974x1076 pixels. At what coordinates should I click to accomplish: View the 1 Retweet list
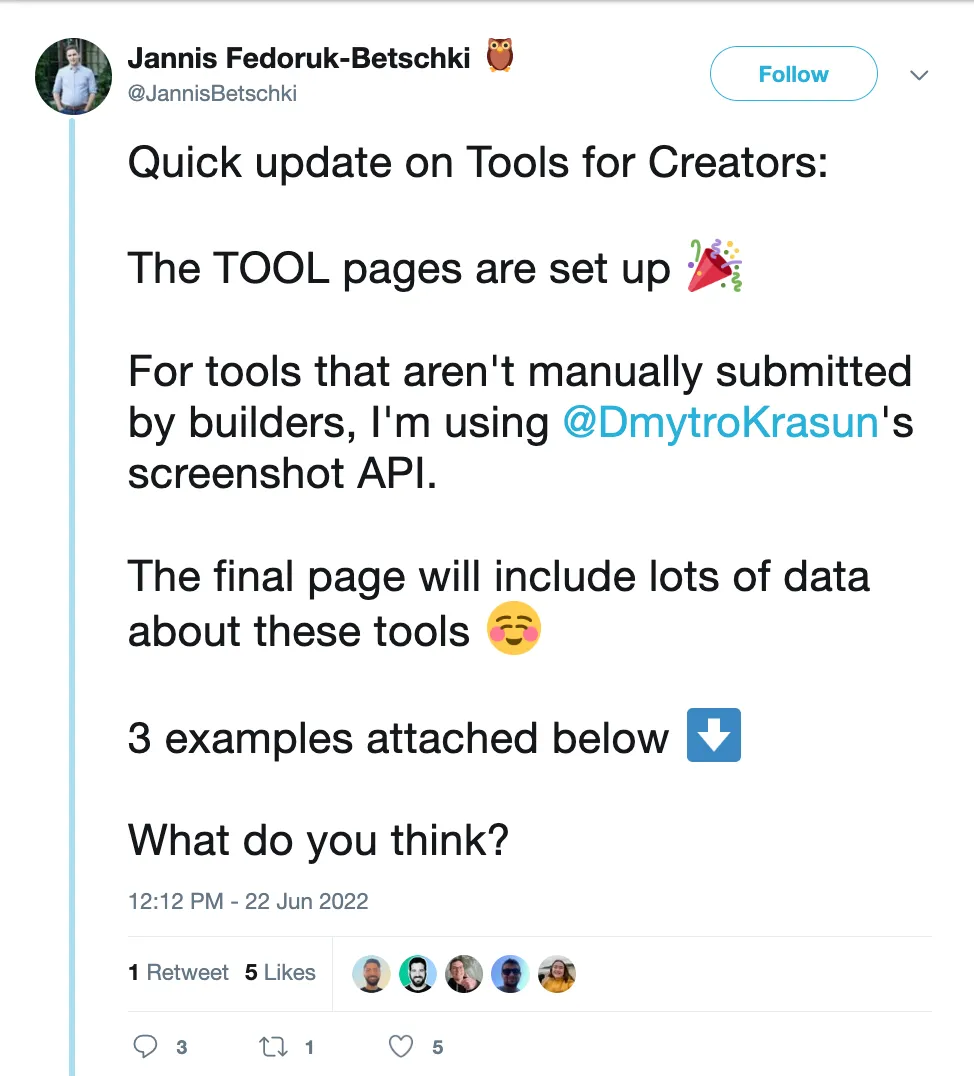[178, 972]
